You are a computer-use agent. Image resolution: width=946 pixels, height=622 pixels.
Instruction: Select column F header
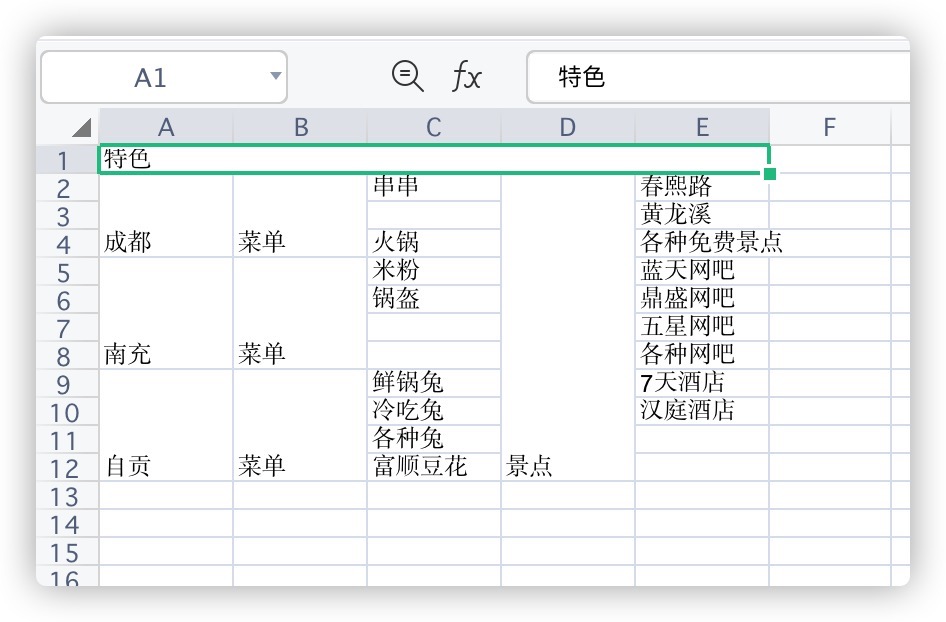click(x=829, y=127)
